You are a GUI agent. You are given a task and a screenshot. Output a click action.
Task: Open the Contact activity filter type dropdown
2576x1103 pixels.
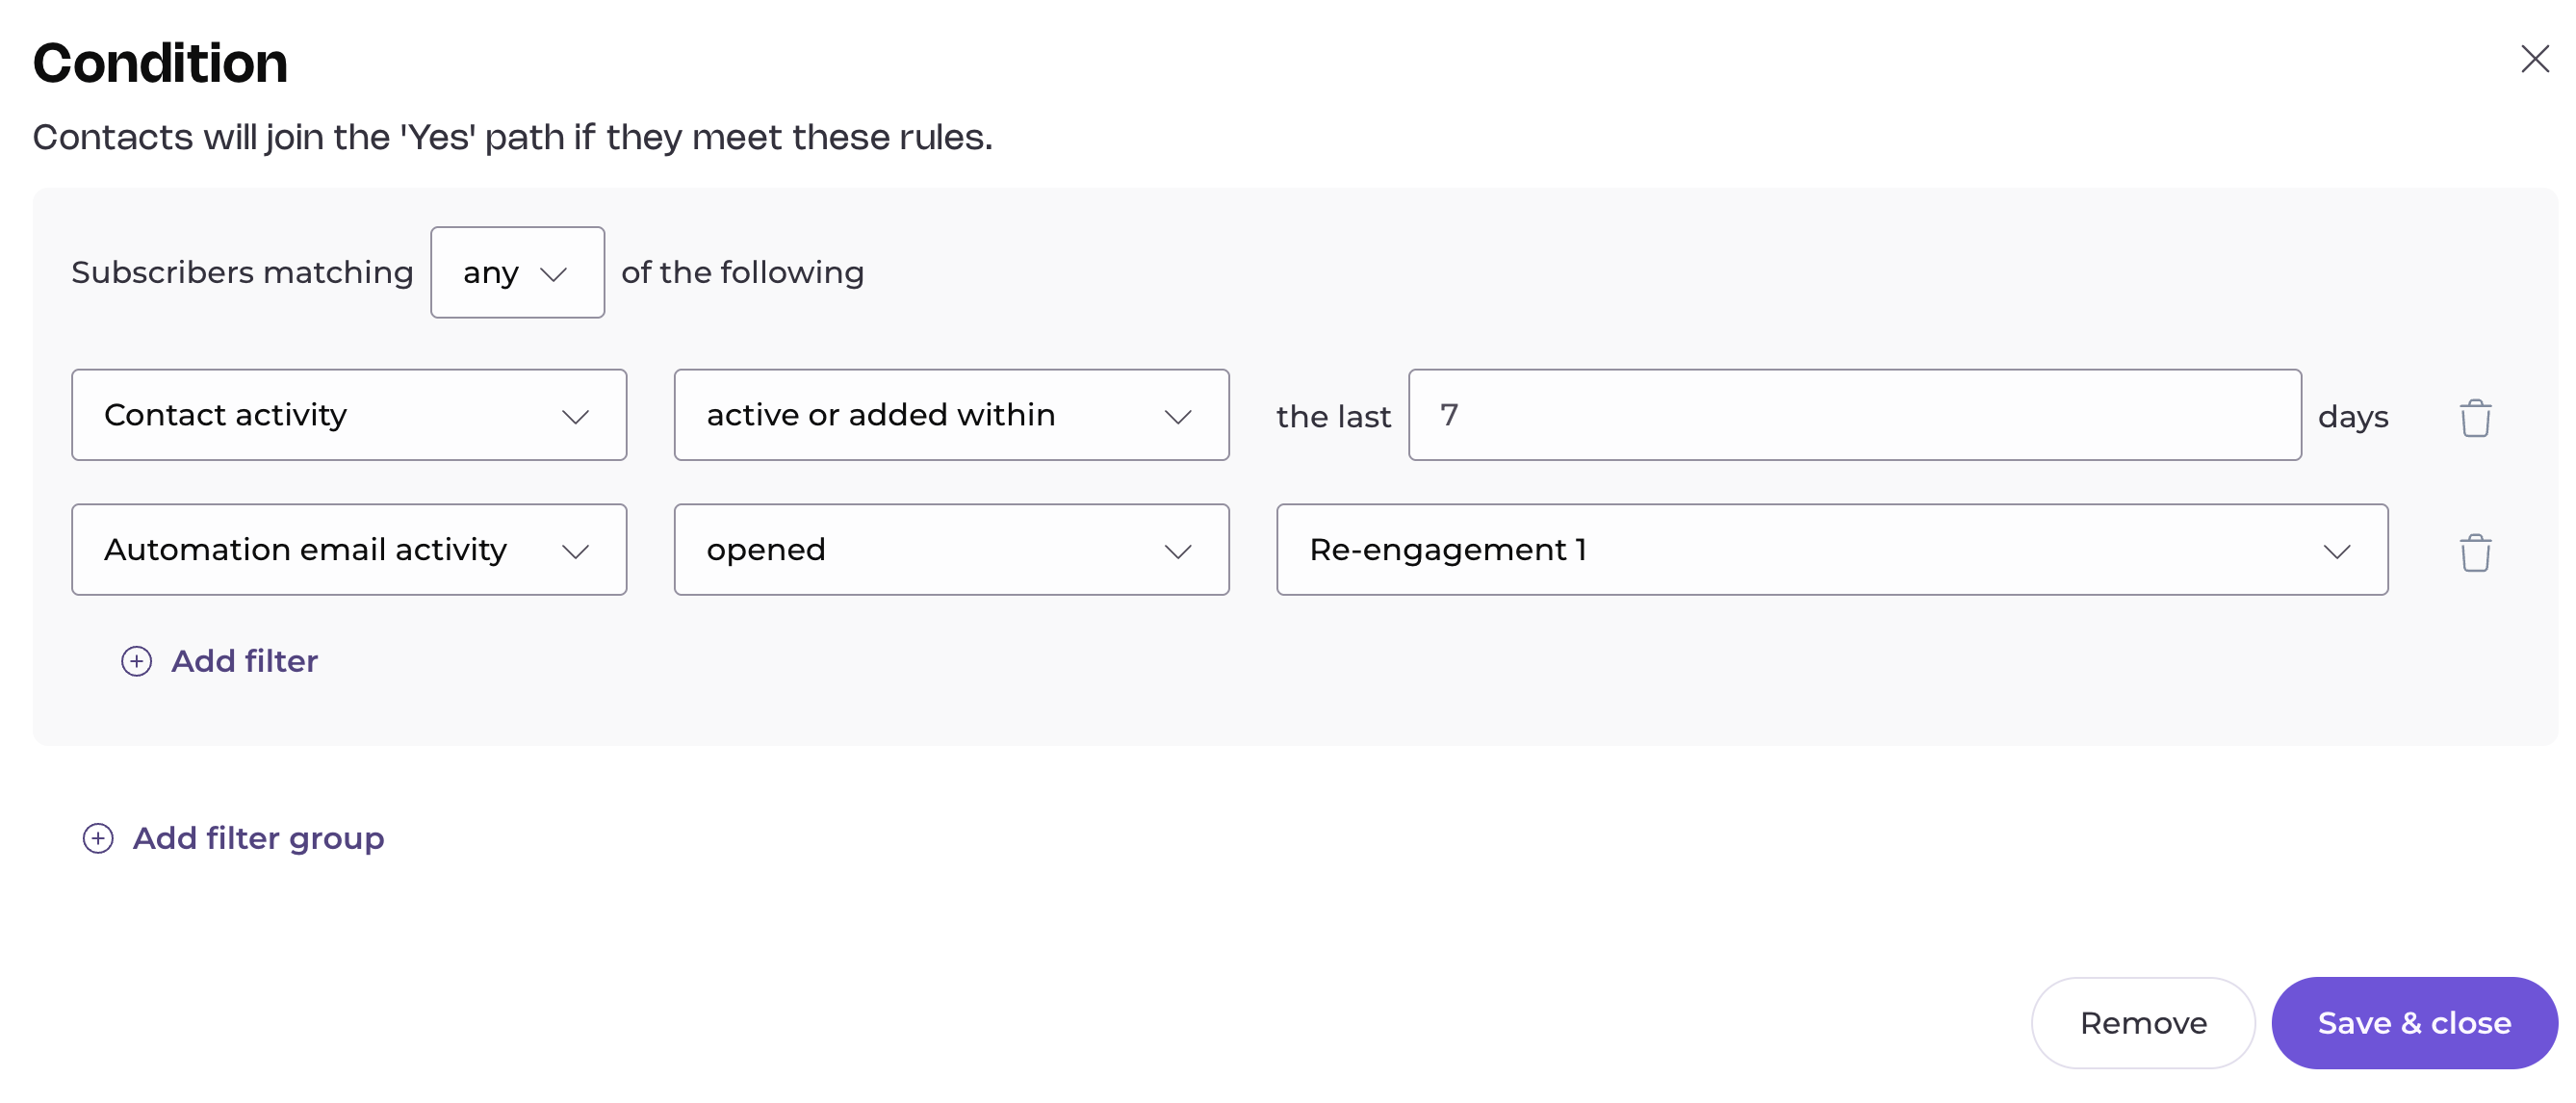(348, 415)
